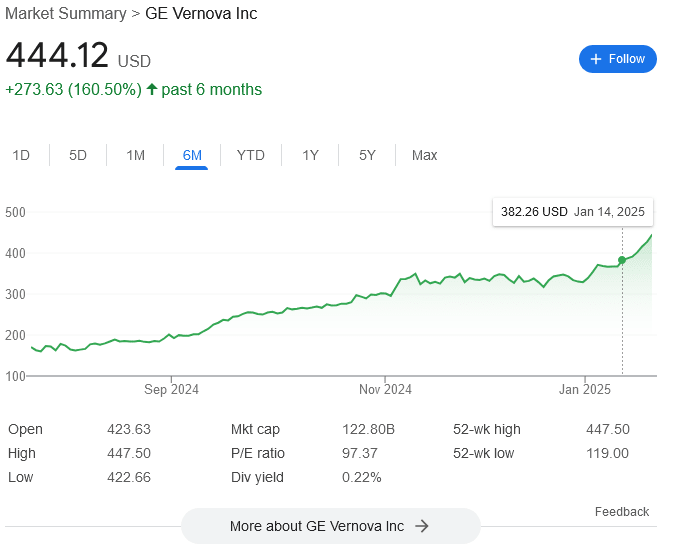The width and height of the screenshot is (676, 559).
Task: Select the 5Y time range
Action: point(368,155)
